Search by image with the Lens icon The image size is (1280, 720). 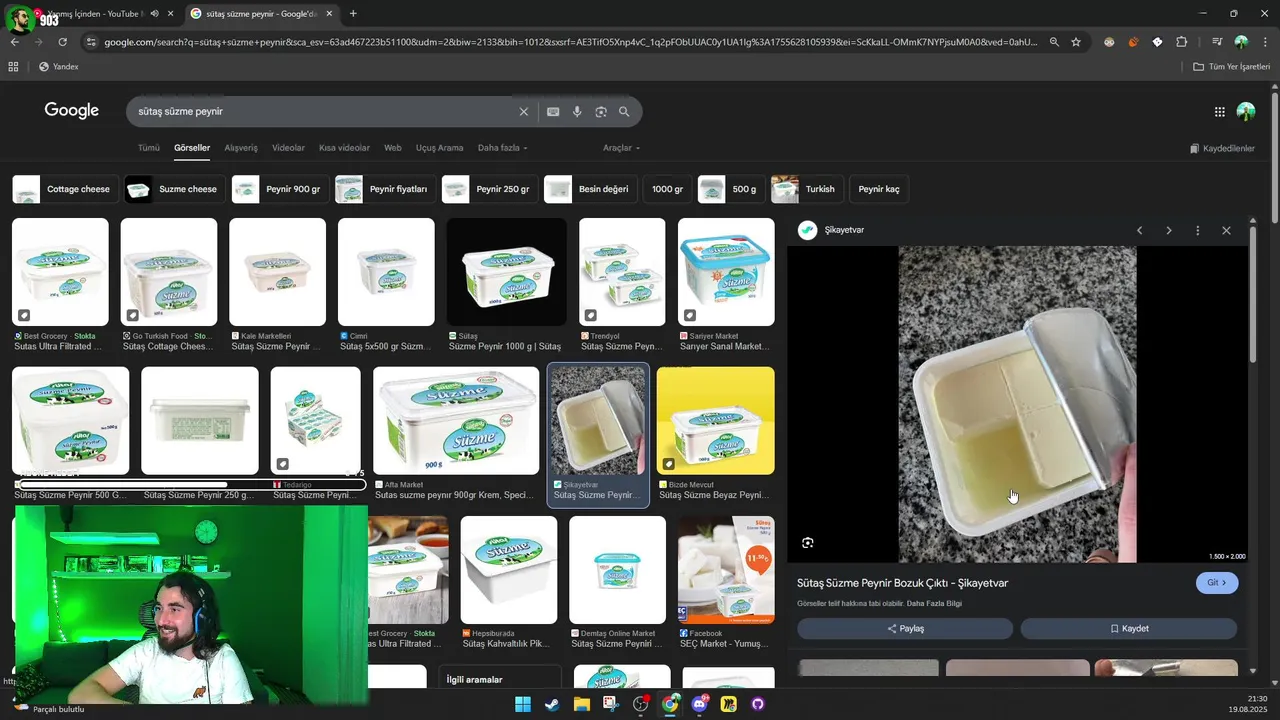[x=601, y=112]
